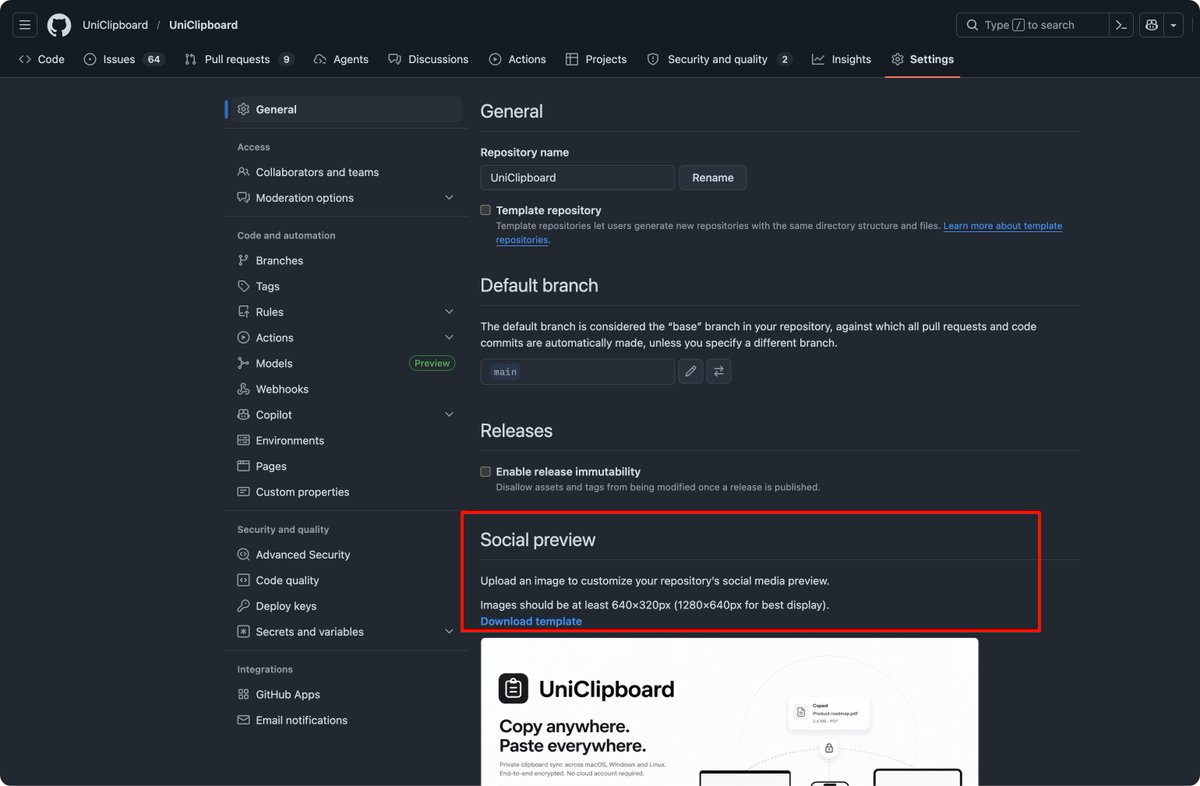Open the Agents tab

coord(341,59)
